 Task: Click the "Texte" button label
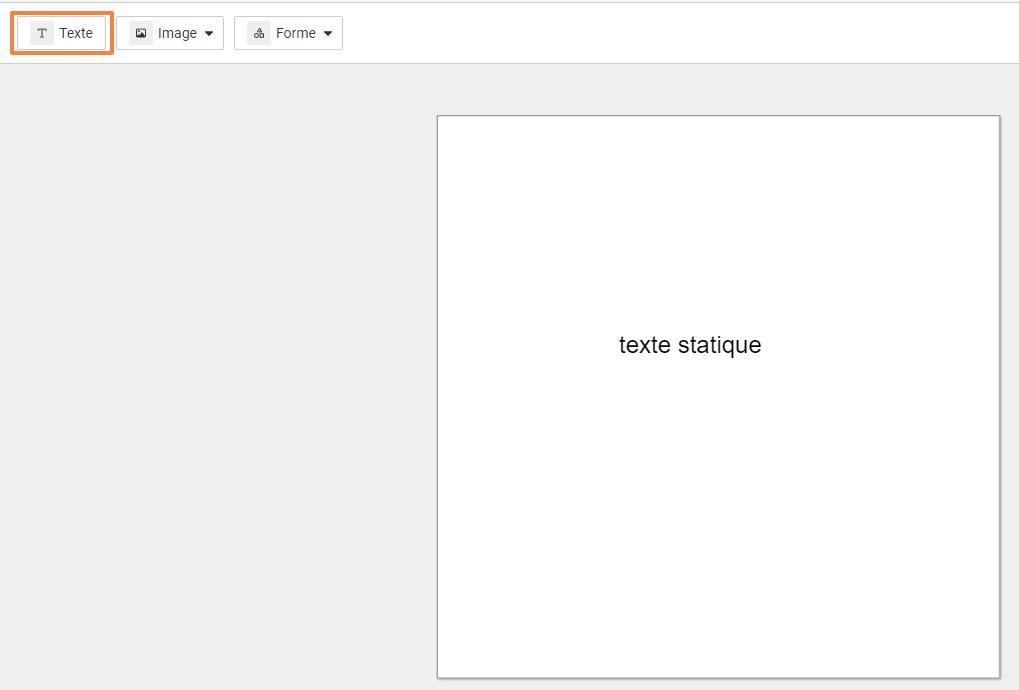pos(76,33)
